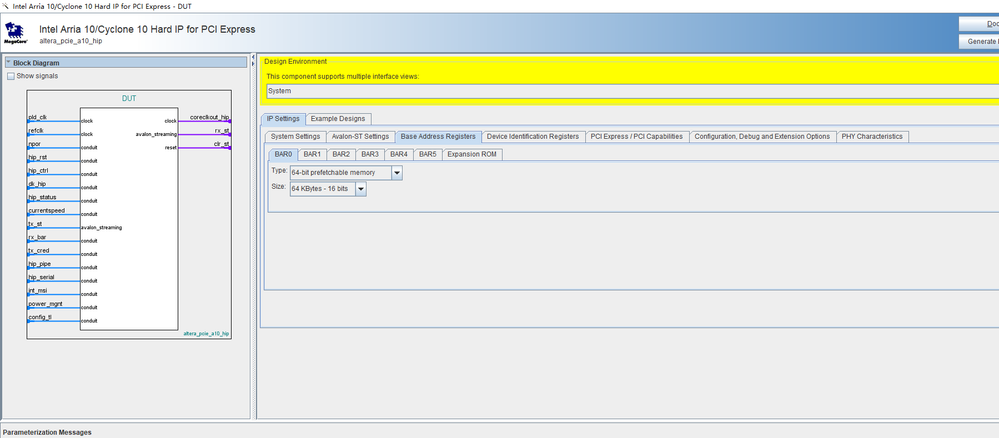Click the hip_pipe port label
Screen dimensions: 999x438
(x=40, y=263)
